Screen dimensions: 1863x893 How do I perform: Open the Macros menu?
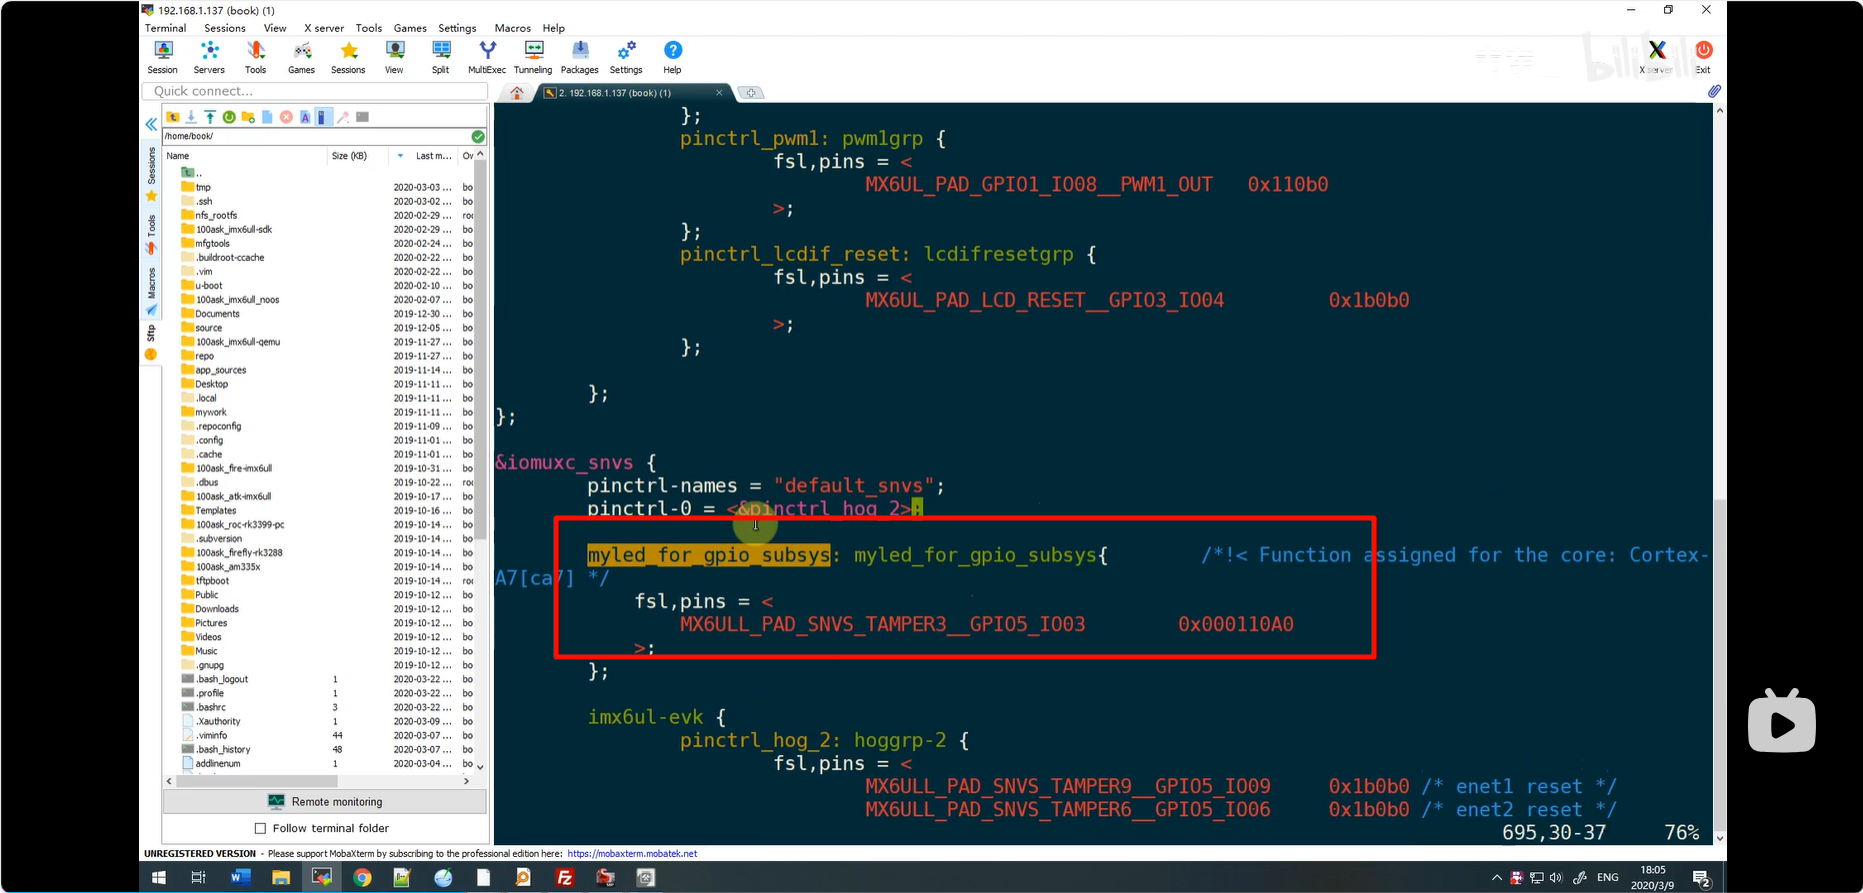pyautogui.click(x=513, y=28)
